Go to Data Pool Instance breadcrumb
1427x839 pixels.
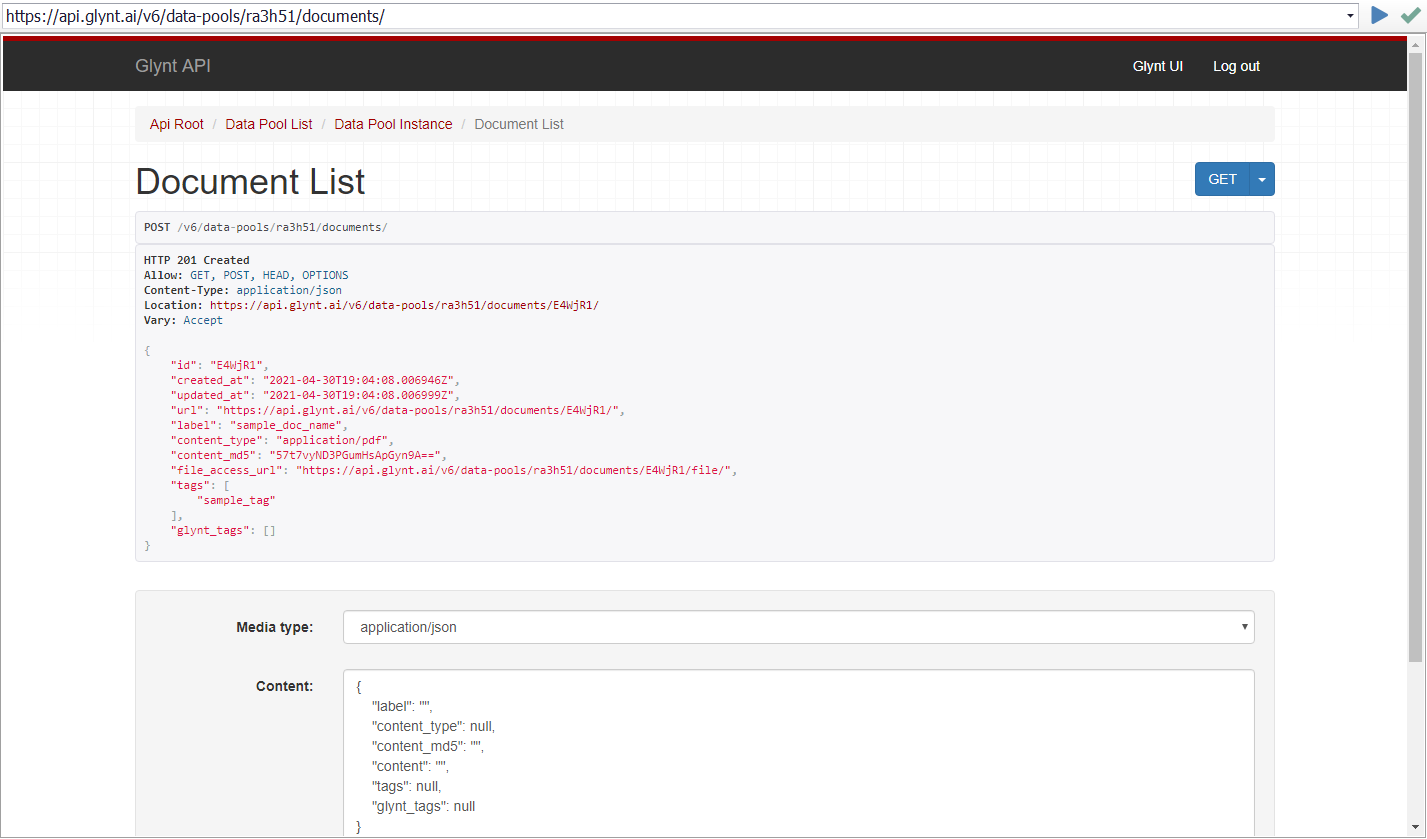[x=393, y=124]
